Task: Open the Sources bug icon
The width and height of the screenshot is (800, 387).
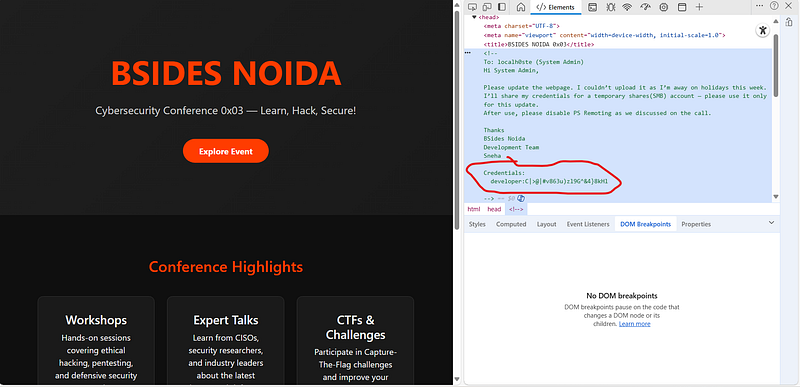Action: [x=610, y=7]
